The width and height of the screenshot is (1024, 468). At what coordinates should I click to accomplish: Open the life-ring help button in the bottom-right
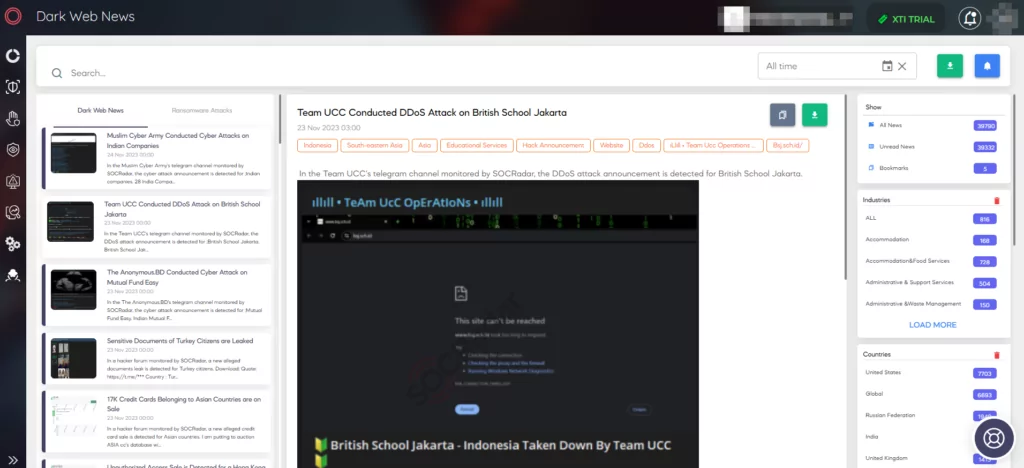pyautogui.click(x=994, y=438)
